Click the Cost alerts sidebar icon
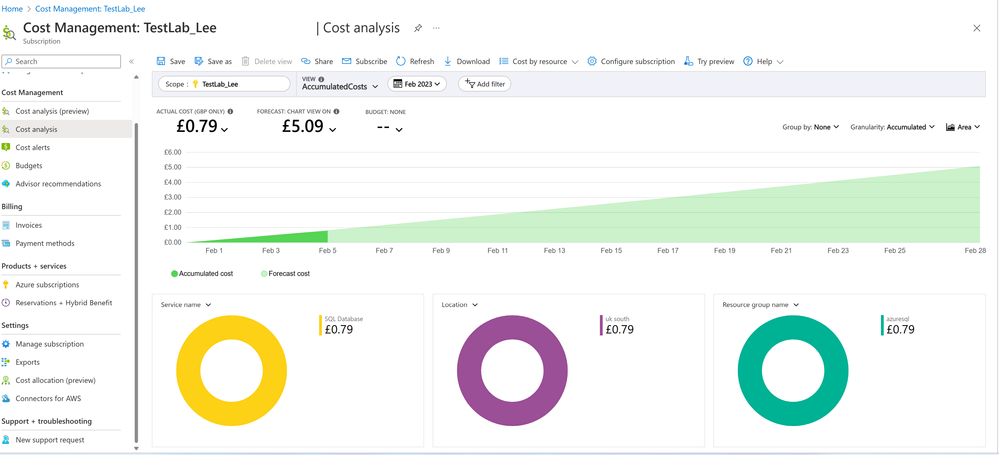This screenshot has height=455, width=999. (6, 147)
